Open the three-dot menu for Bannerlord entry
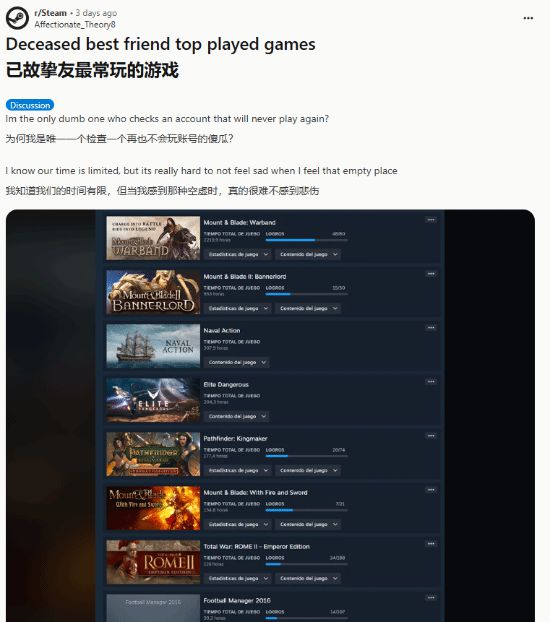This screenshot has height=622, width=550. [431, 274]
